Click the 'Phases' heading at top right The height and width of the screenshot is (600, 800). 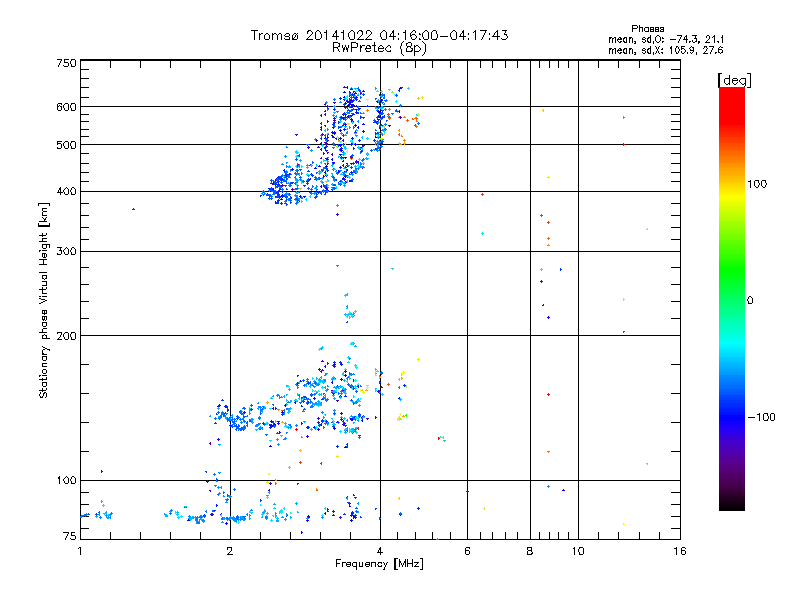coord(647,29)
